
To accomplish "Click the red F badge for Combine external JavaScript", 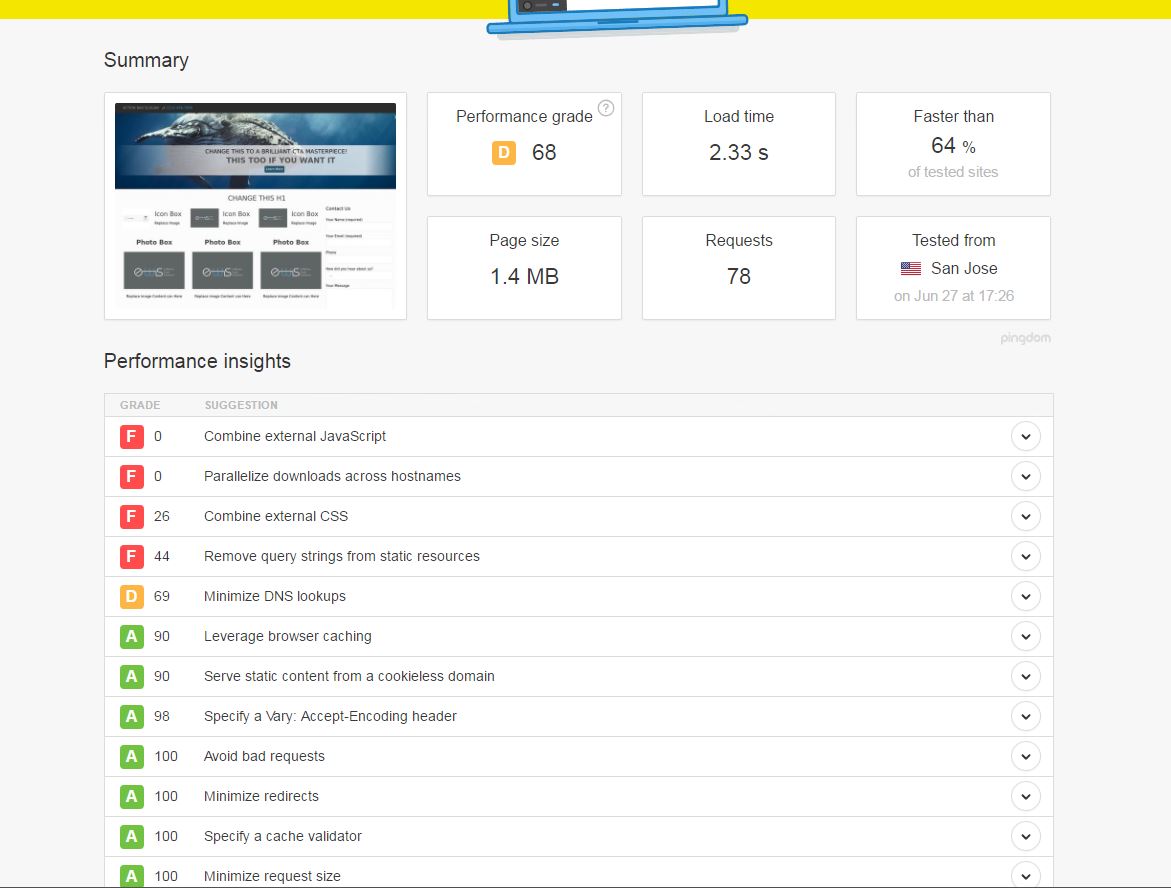I will click(x=131, y=436).
